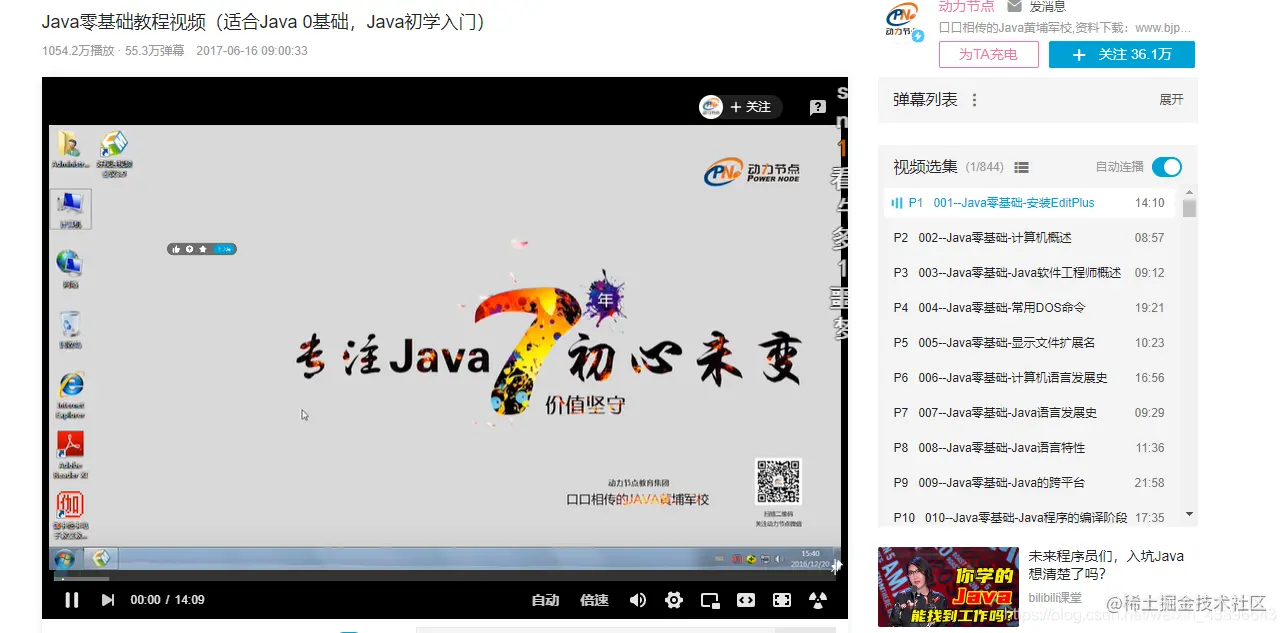The image size is (1286, 633).
Task: Toggle the 自动连播 autoplay switch
Action: tap(1166, 167)
